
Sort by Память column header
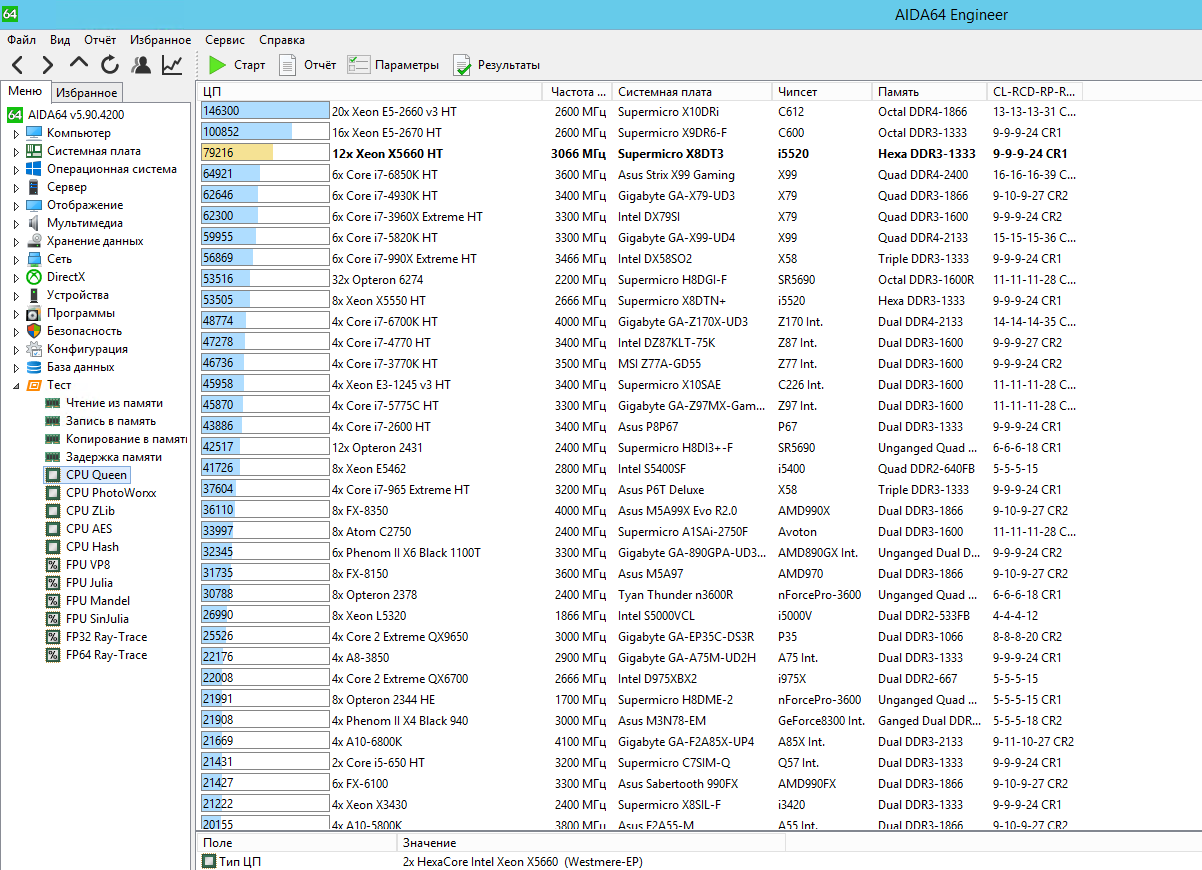(929, 91)
